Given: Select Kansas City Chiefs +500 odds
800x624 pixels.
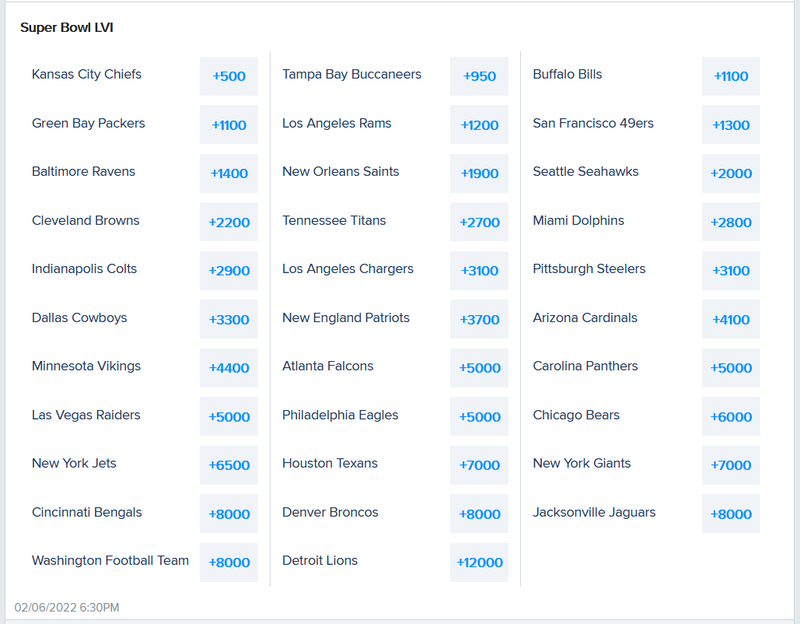Looking at the screenshot, I should 229,76.
